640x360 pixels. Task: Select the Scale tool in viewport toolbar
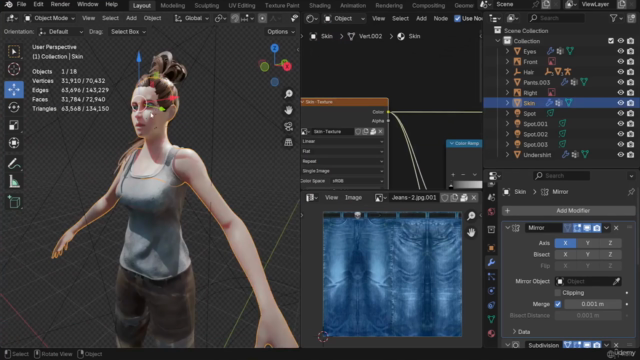pyautogui.click(x=14, y=125)
